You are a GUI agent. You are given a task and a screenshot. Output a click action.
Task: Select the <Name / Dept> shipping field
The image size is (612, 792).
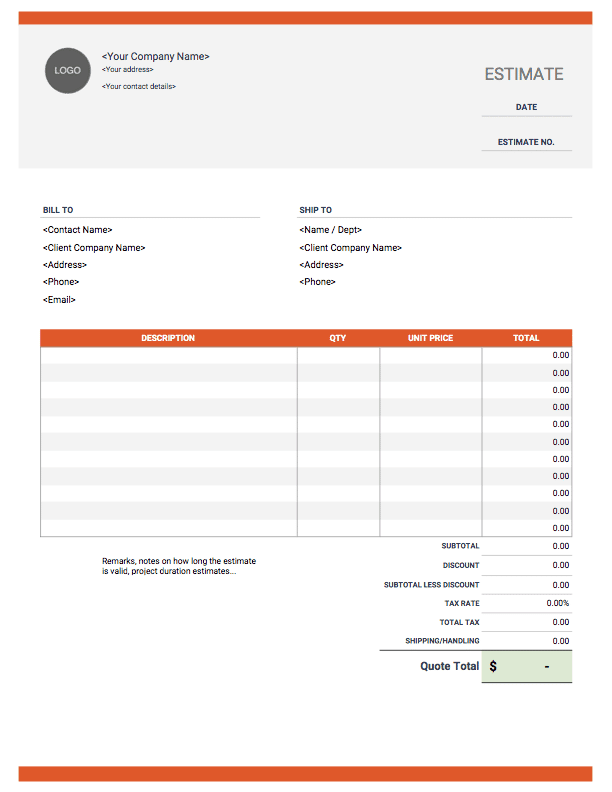(x=330, y=230)
